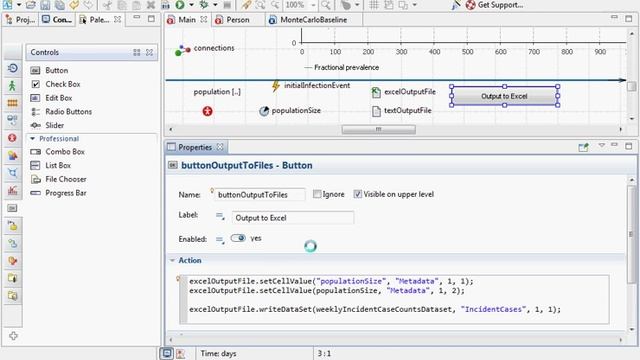
Task: Open the Run button dropdown arrow
Action: (191, 5)
